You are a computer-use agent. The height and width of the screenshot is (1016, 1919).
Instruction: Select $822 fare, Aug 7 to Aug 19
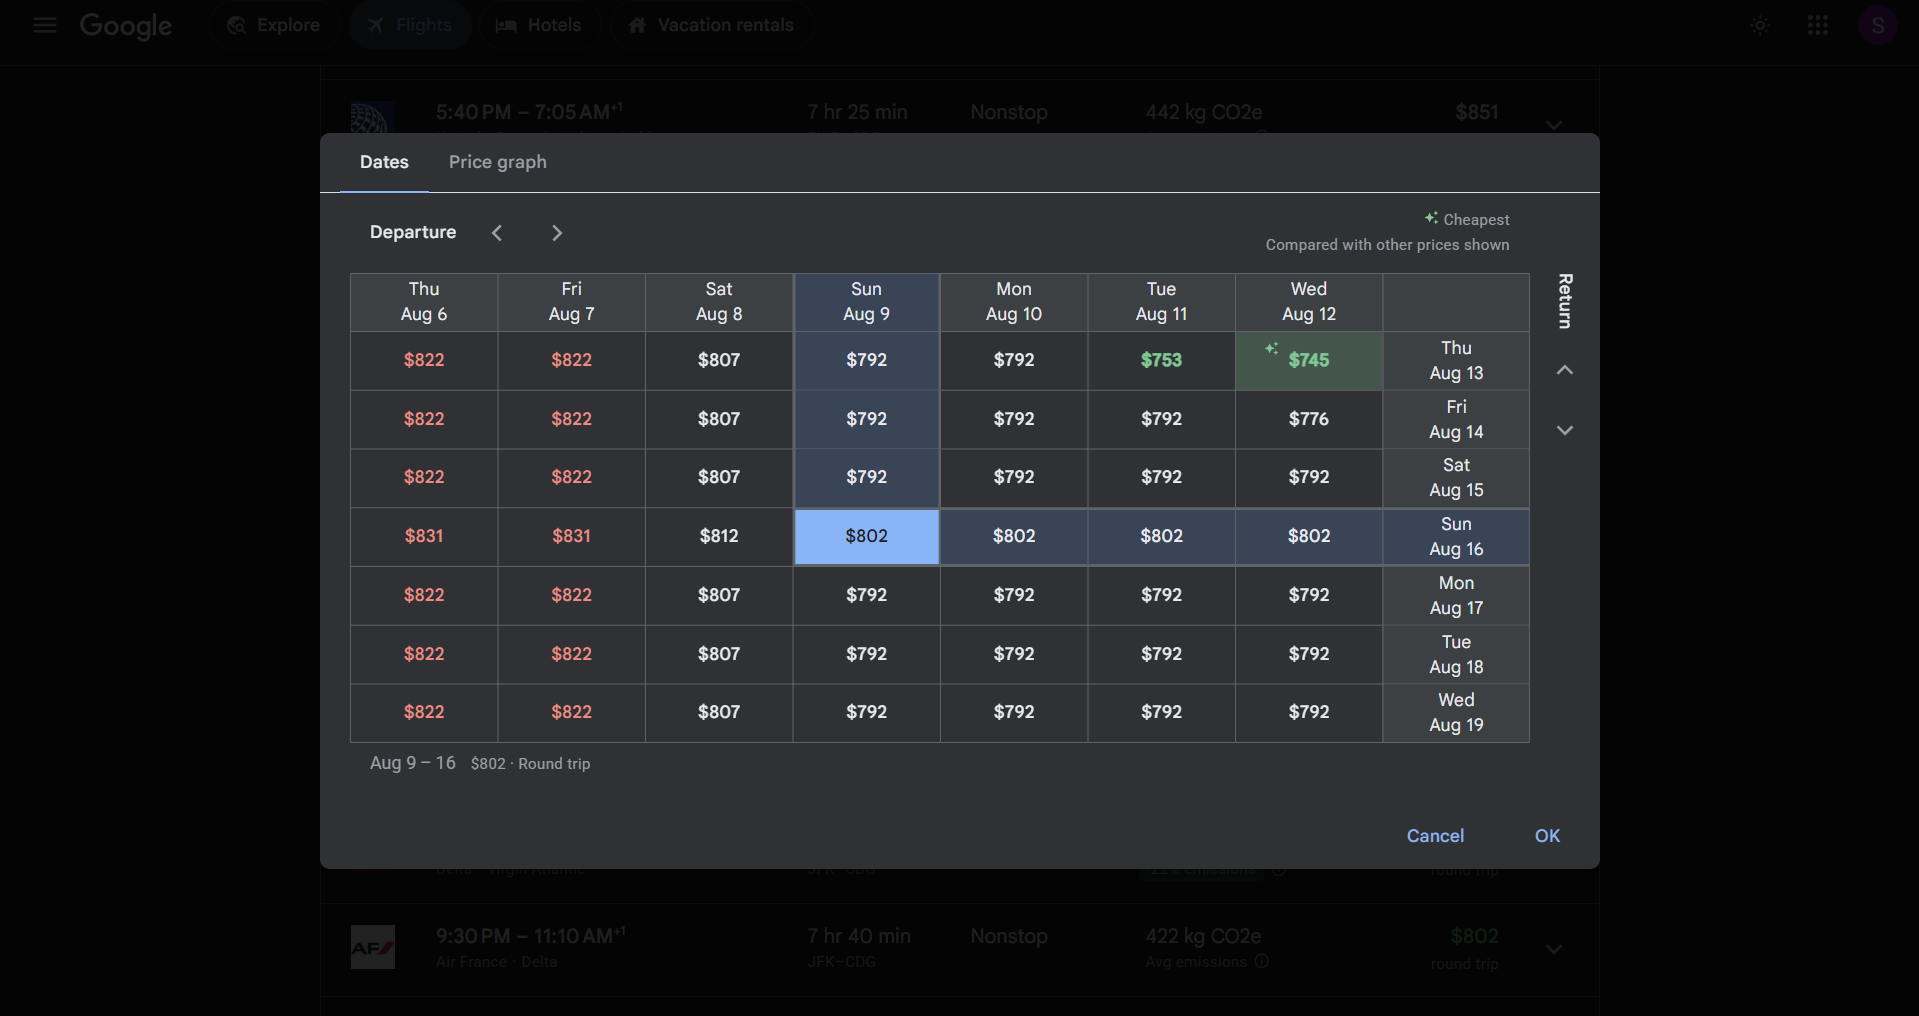(572, 713)
